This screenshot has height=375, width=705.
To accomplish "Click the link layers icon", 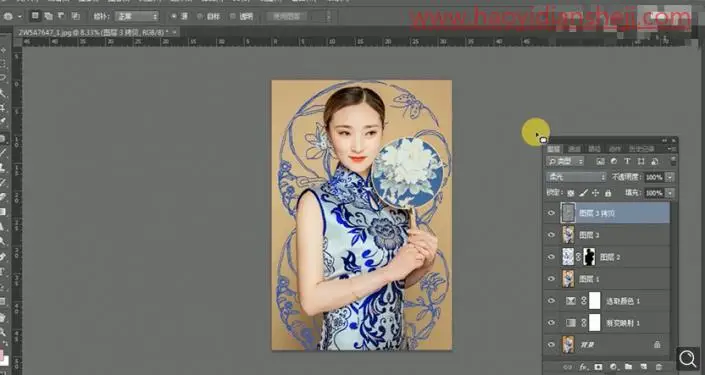I will tap(568, 367).
